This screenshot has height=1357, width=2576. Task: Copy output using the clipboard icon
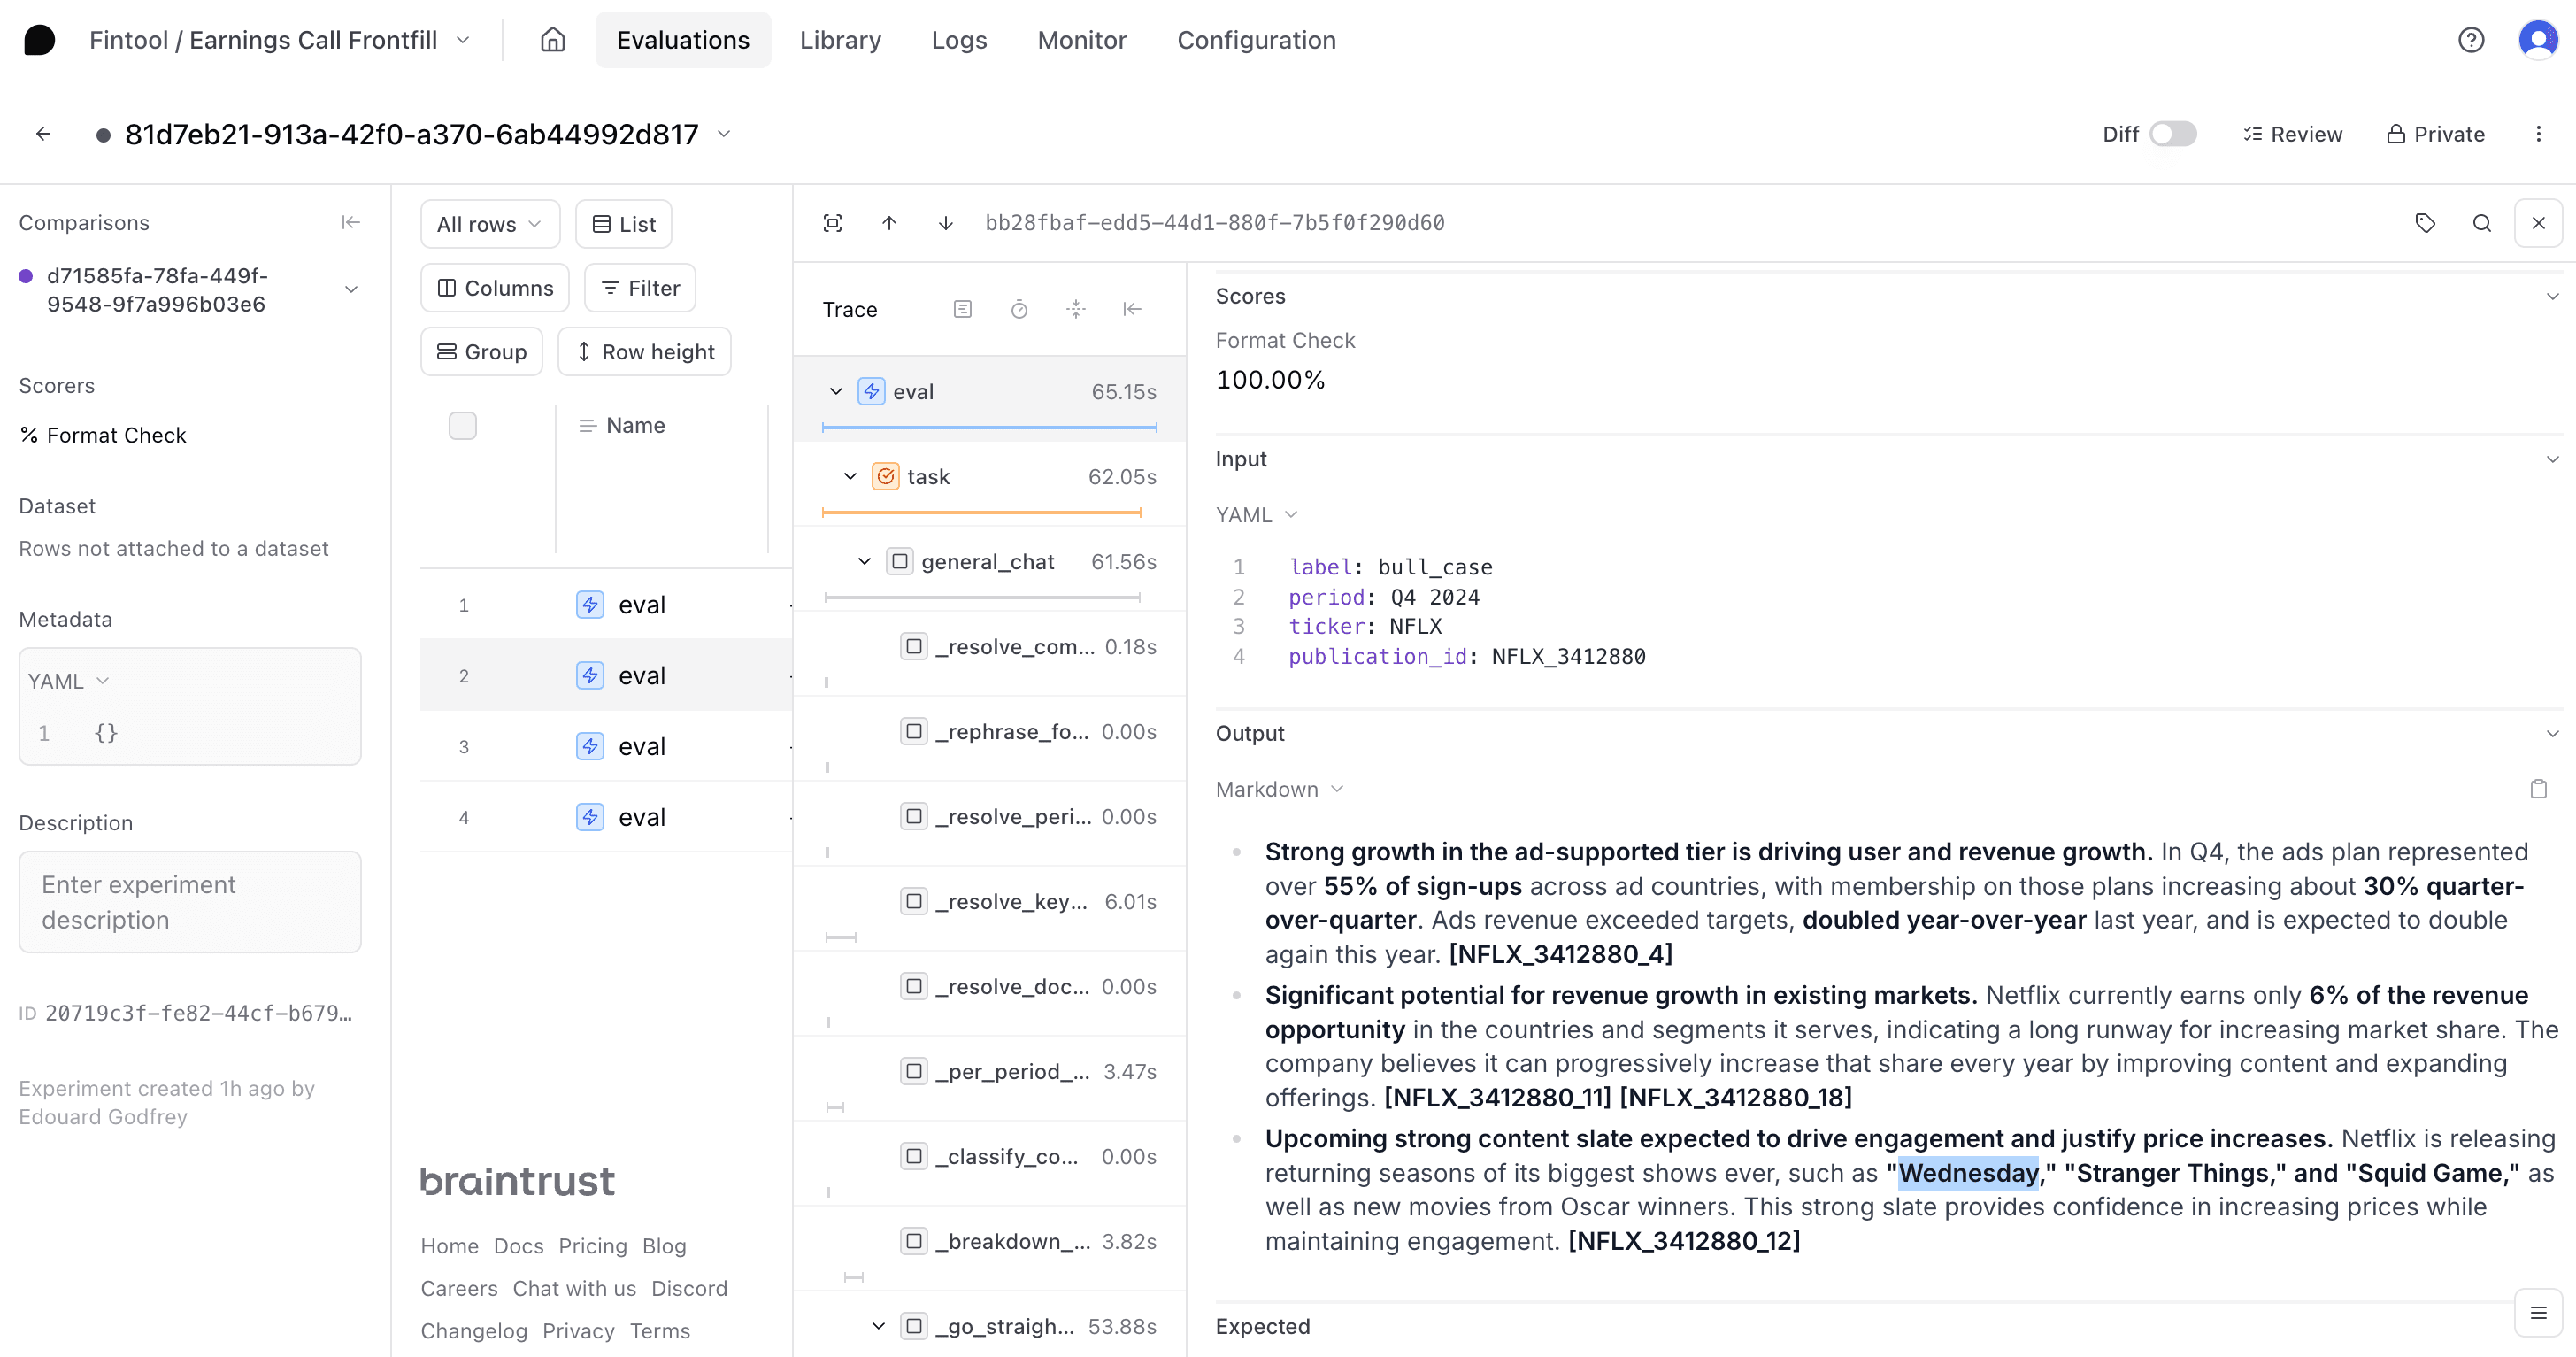click(2538, 789)
